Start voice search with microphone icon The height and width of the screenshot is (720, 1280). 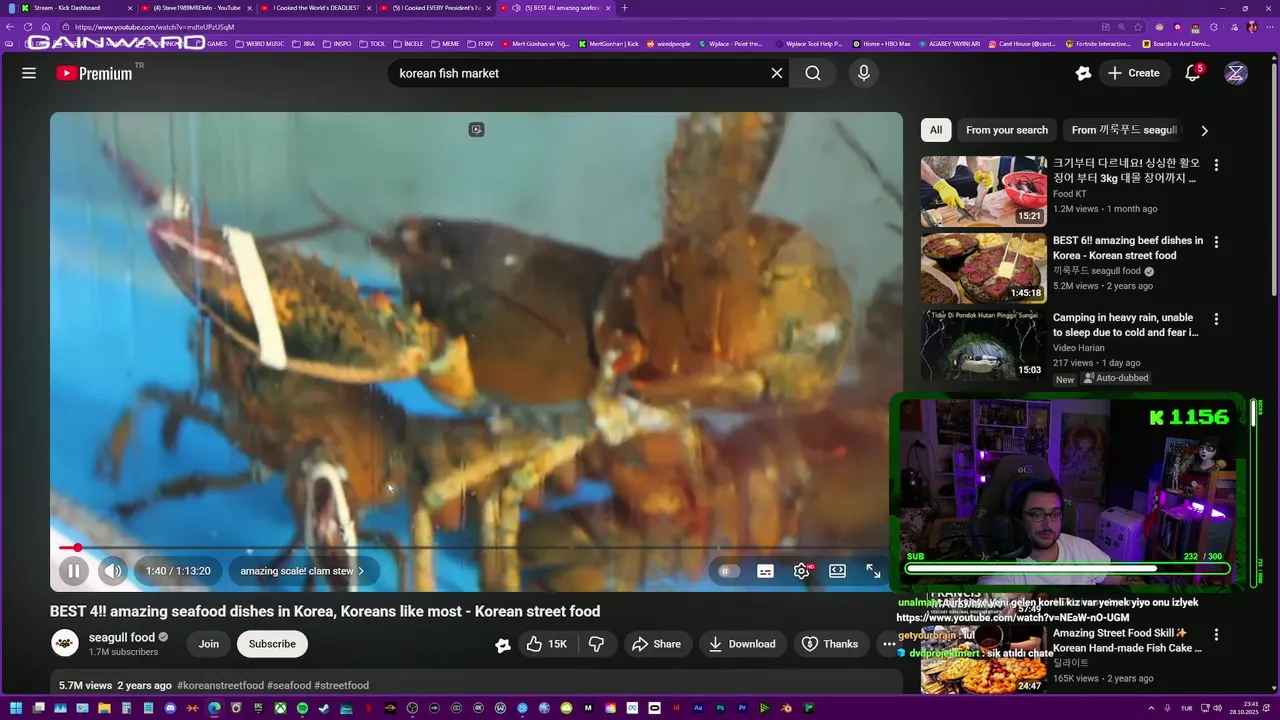(864, 73)
